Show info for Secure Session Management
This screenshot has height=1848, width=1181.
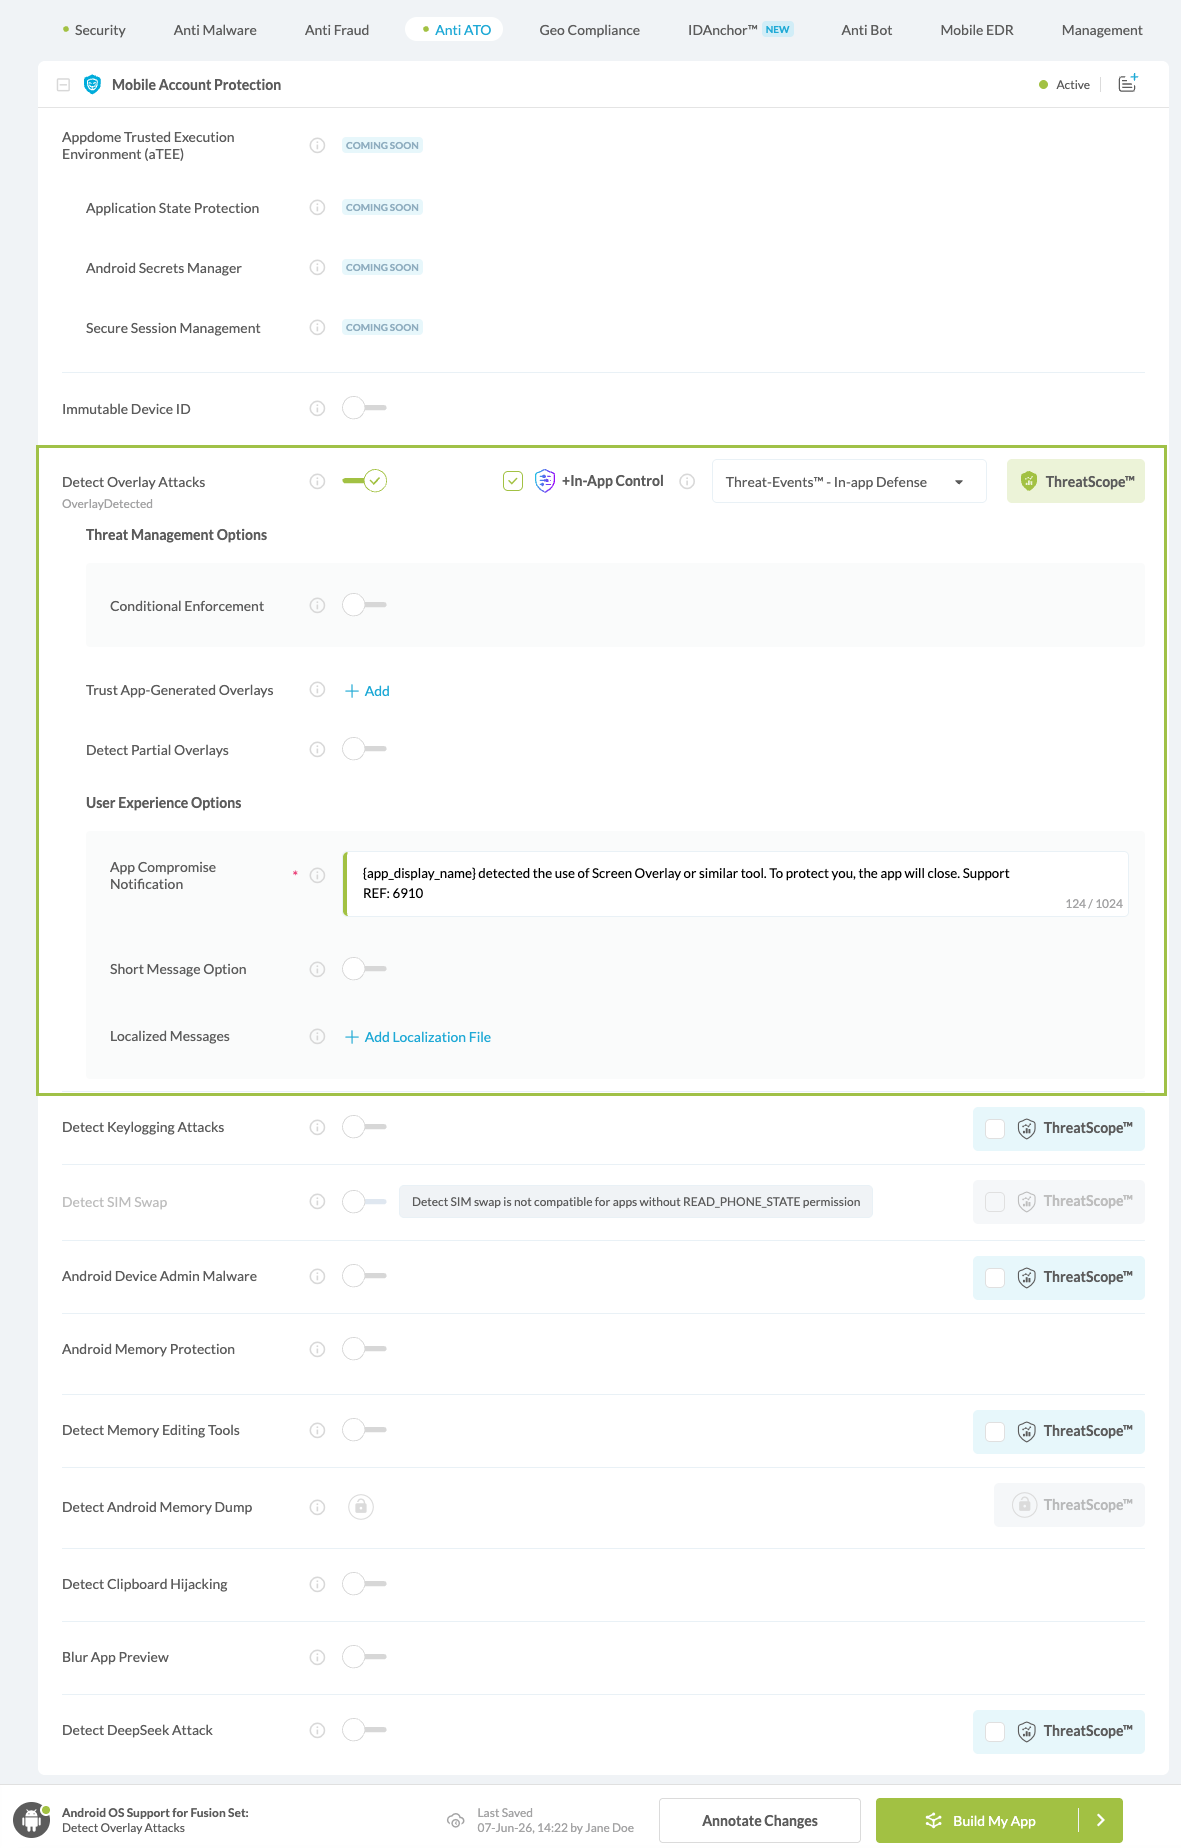coord(317,328)
